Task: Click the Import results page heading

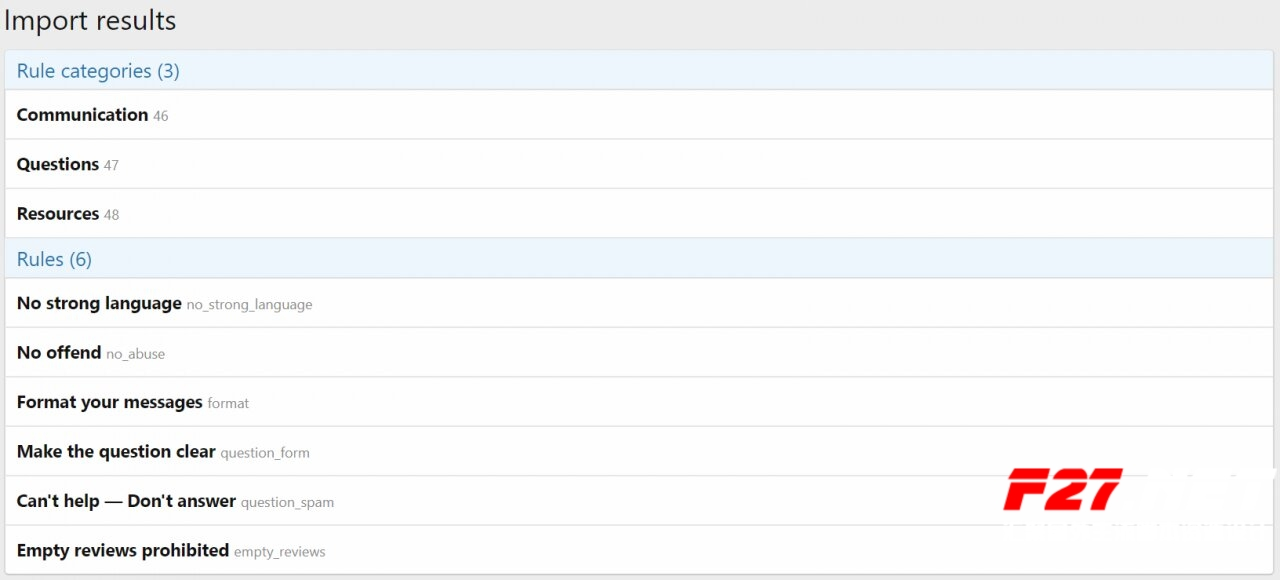Action: pos(90,21)
